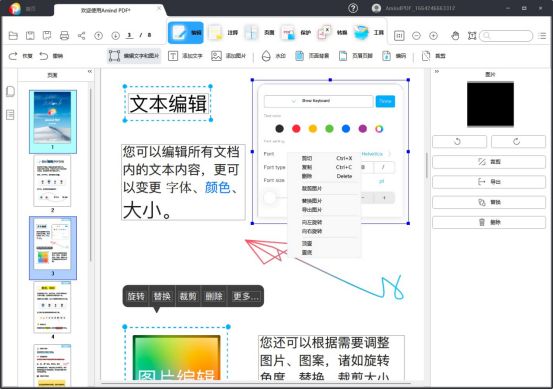Expand the Show Keyboard dropdown
The height and width of the screenshot is (390, 553).
coord(318,101)
